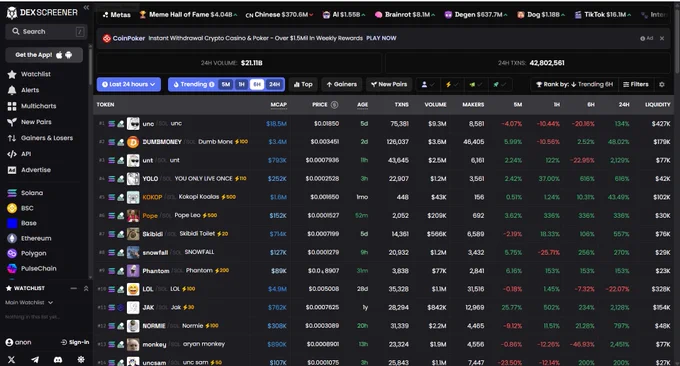Sort by VOLUME column header
This screenshot has width=680, height=366.
tap(435, 105)
